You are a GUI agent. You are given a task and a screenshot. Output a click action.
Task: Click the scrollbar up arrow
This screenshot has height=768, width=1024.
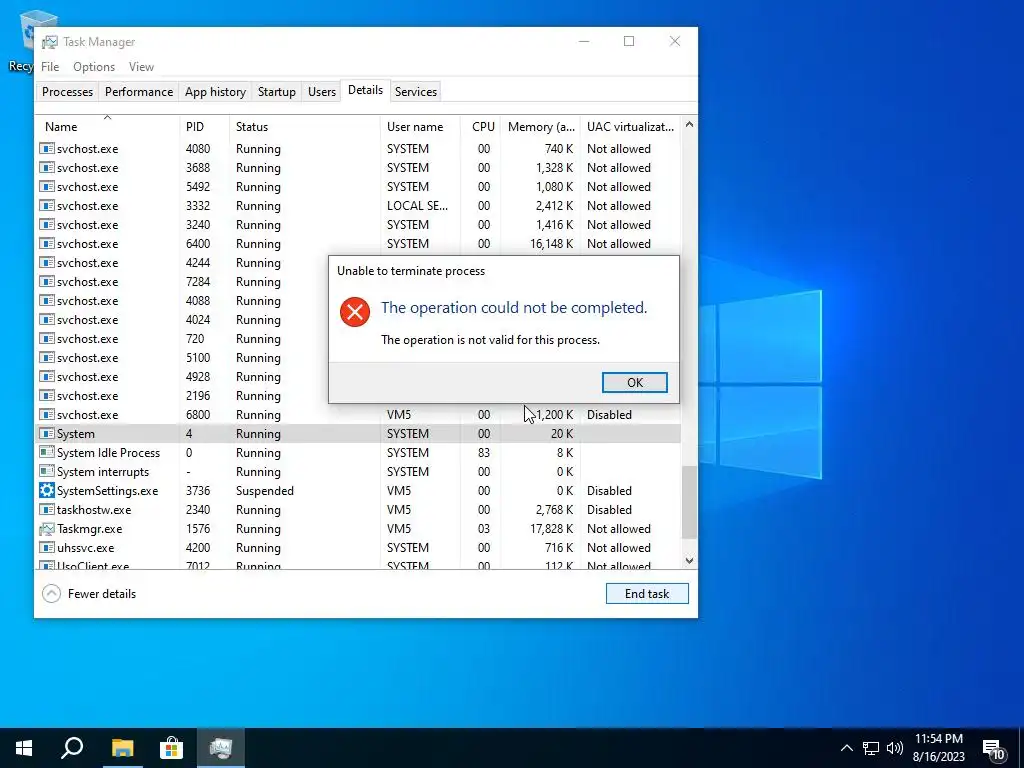coord(689,124)
